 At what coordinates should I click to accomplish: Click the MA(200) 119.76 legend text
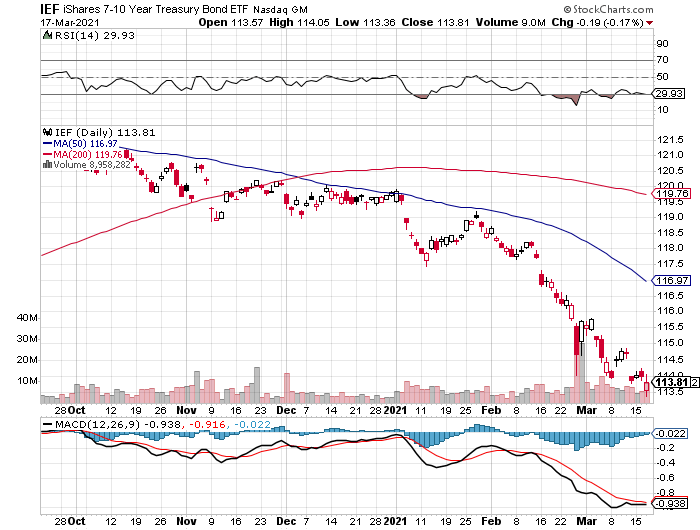pyautogui.click(x=88, y=154)
